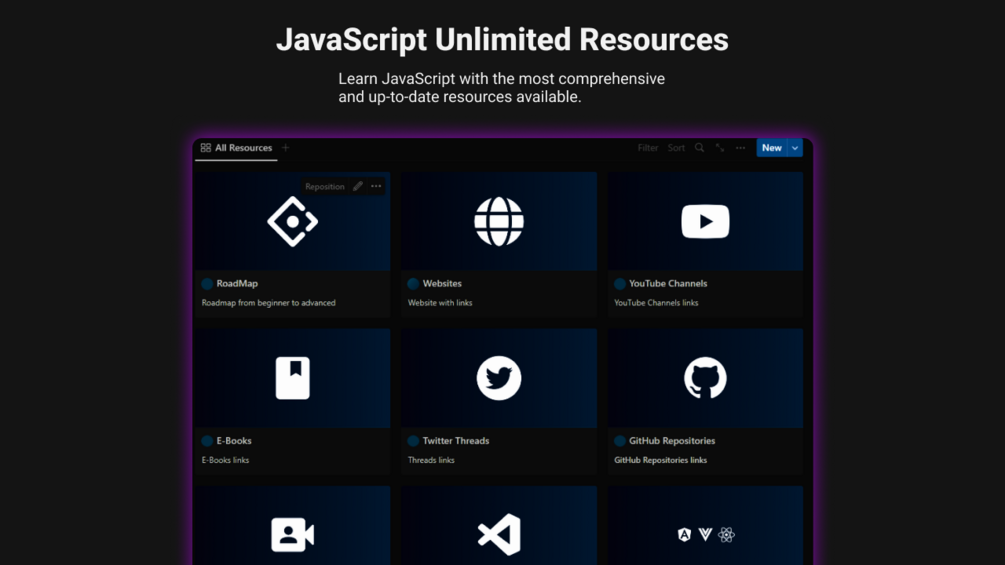Click the expand full page arrows icon

720,148
